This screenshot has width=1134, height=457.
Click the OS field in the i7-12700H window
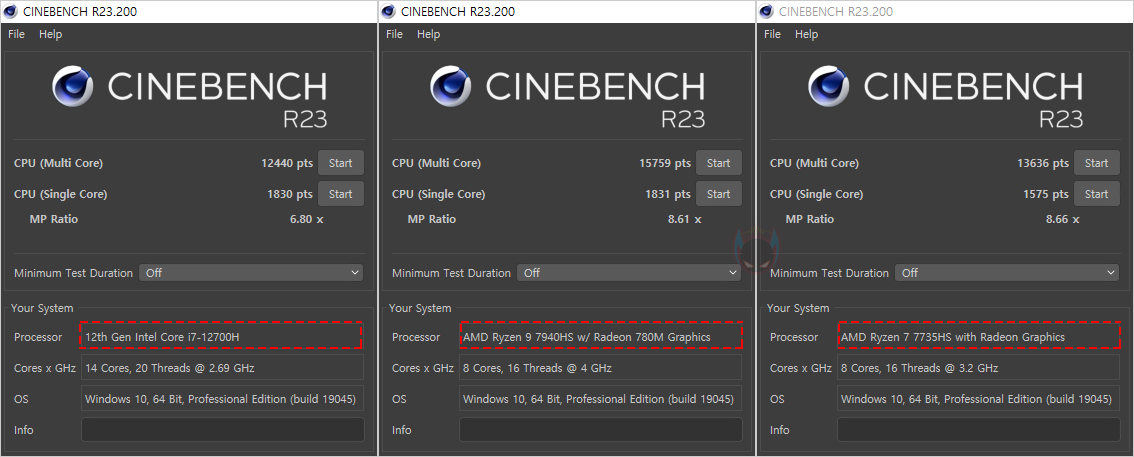tap(223, 398)
